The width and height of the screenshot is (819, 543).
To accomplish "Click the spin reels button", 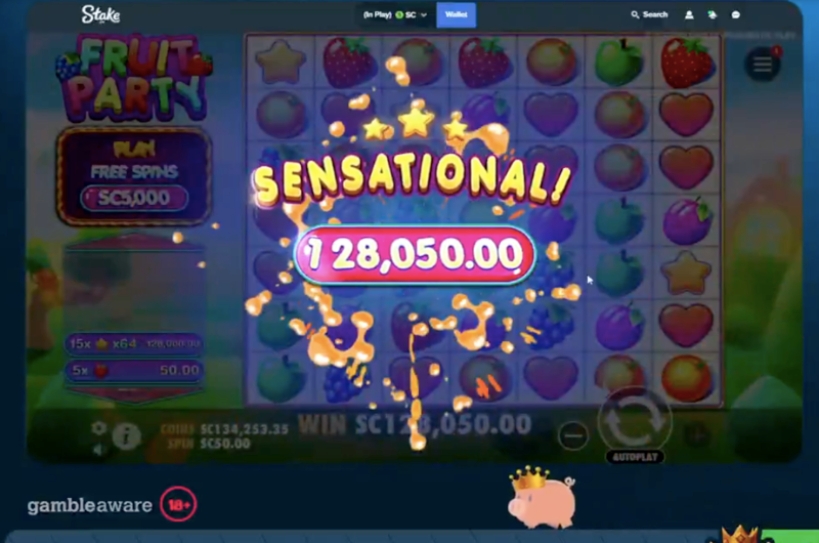I will coord(635,421).
